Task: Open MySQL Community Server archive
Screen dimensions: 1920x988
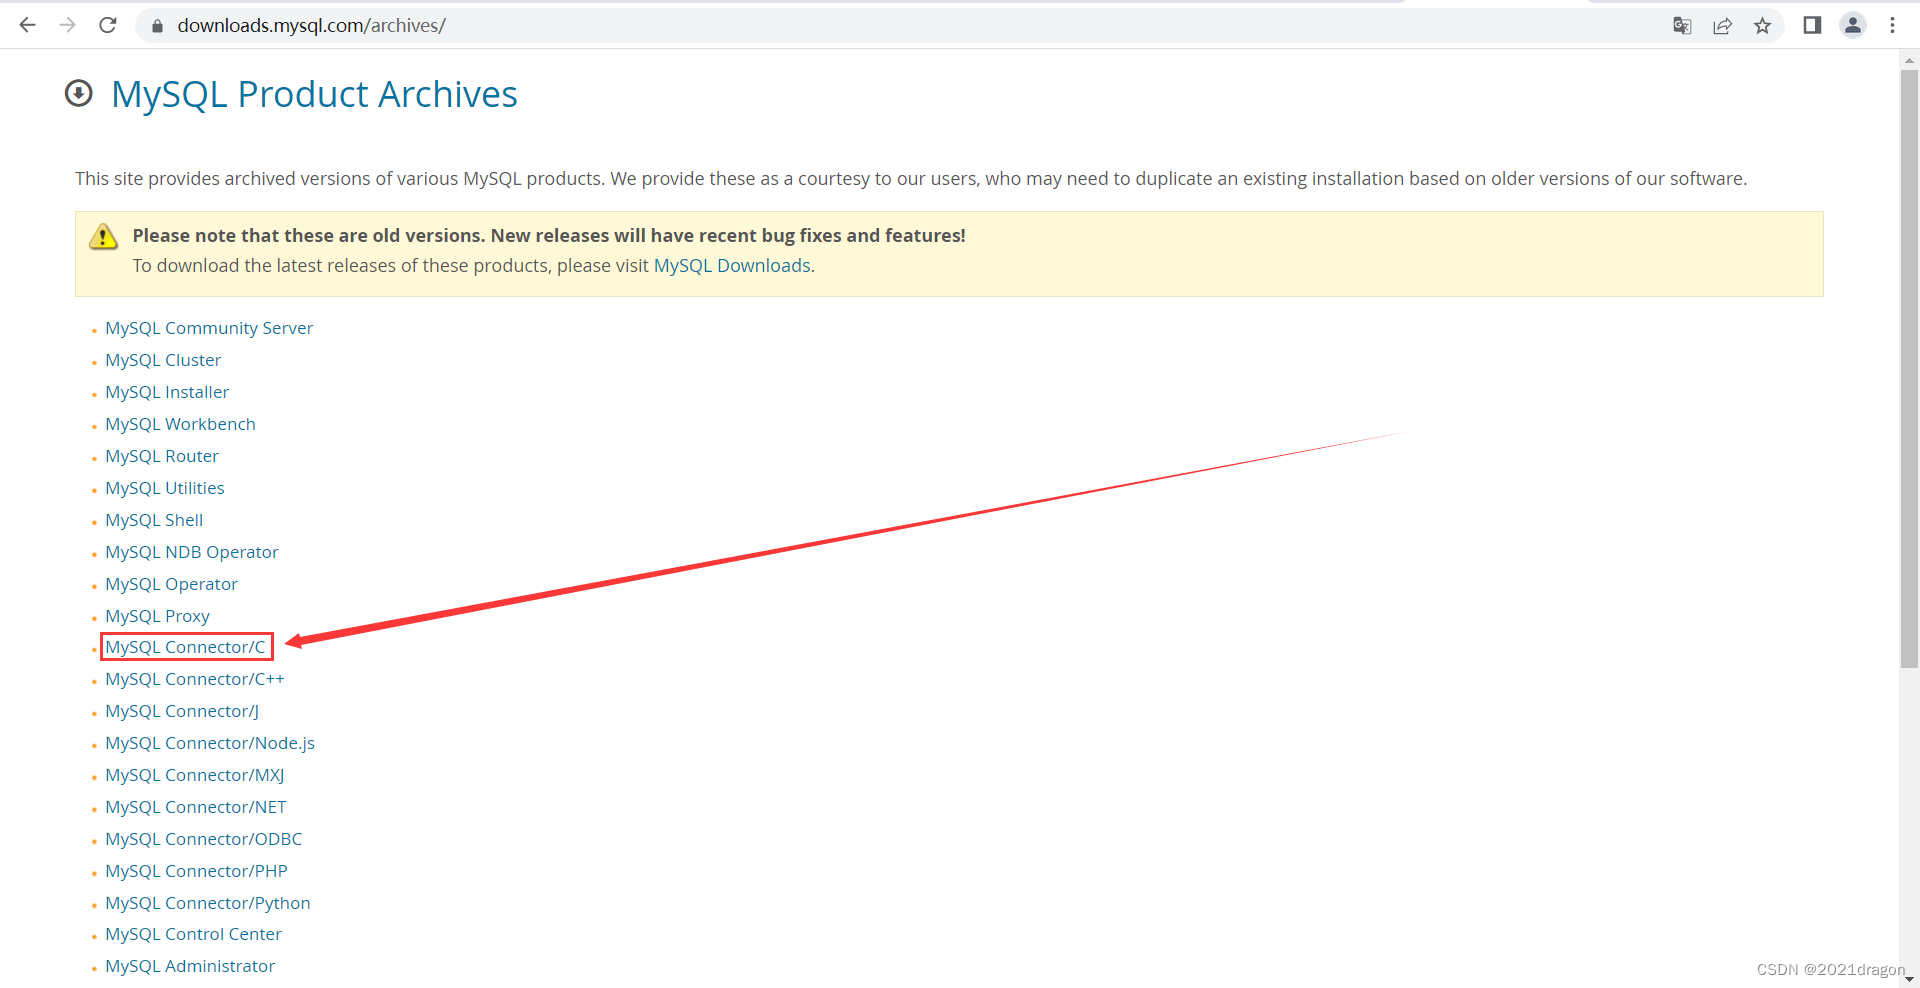Action: pyautogui.click(x=209, y=328)
